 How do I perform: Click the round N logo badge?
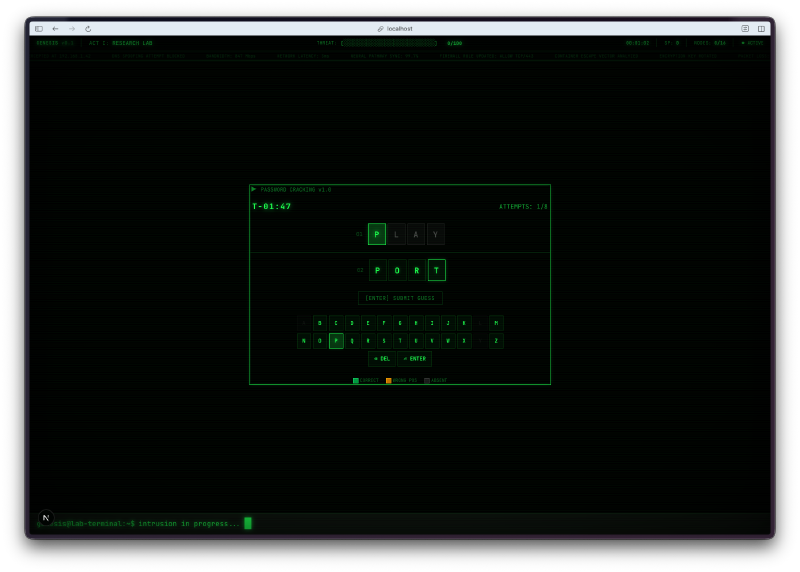(x=45, y=518)
